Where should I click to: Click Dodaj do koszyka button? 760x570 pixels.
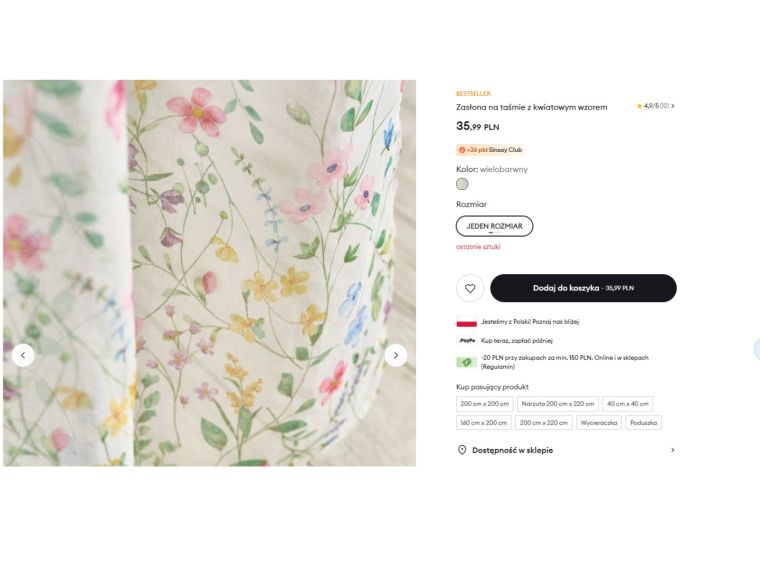point(583,288)
